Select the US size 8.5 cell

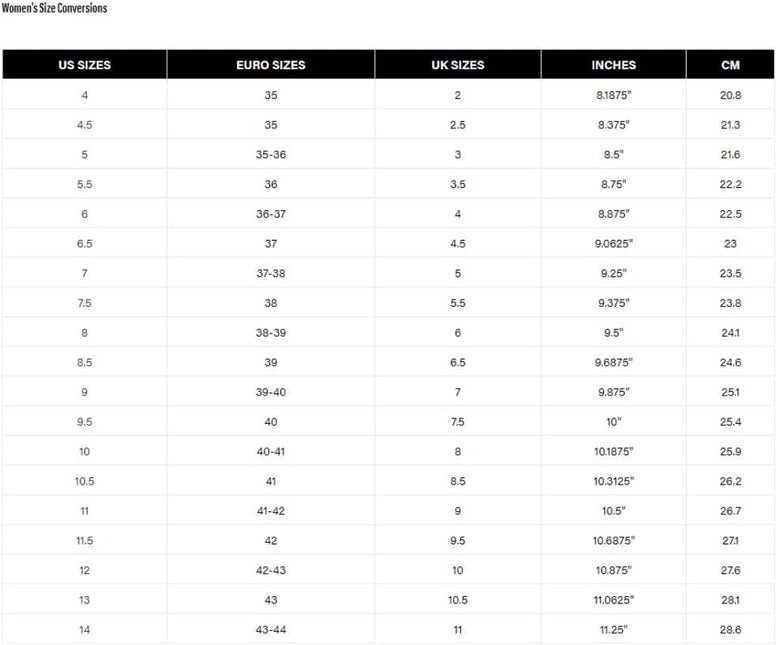pyautogui.click(x=85, y=362)
